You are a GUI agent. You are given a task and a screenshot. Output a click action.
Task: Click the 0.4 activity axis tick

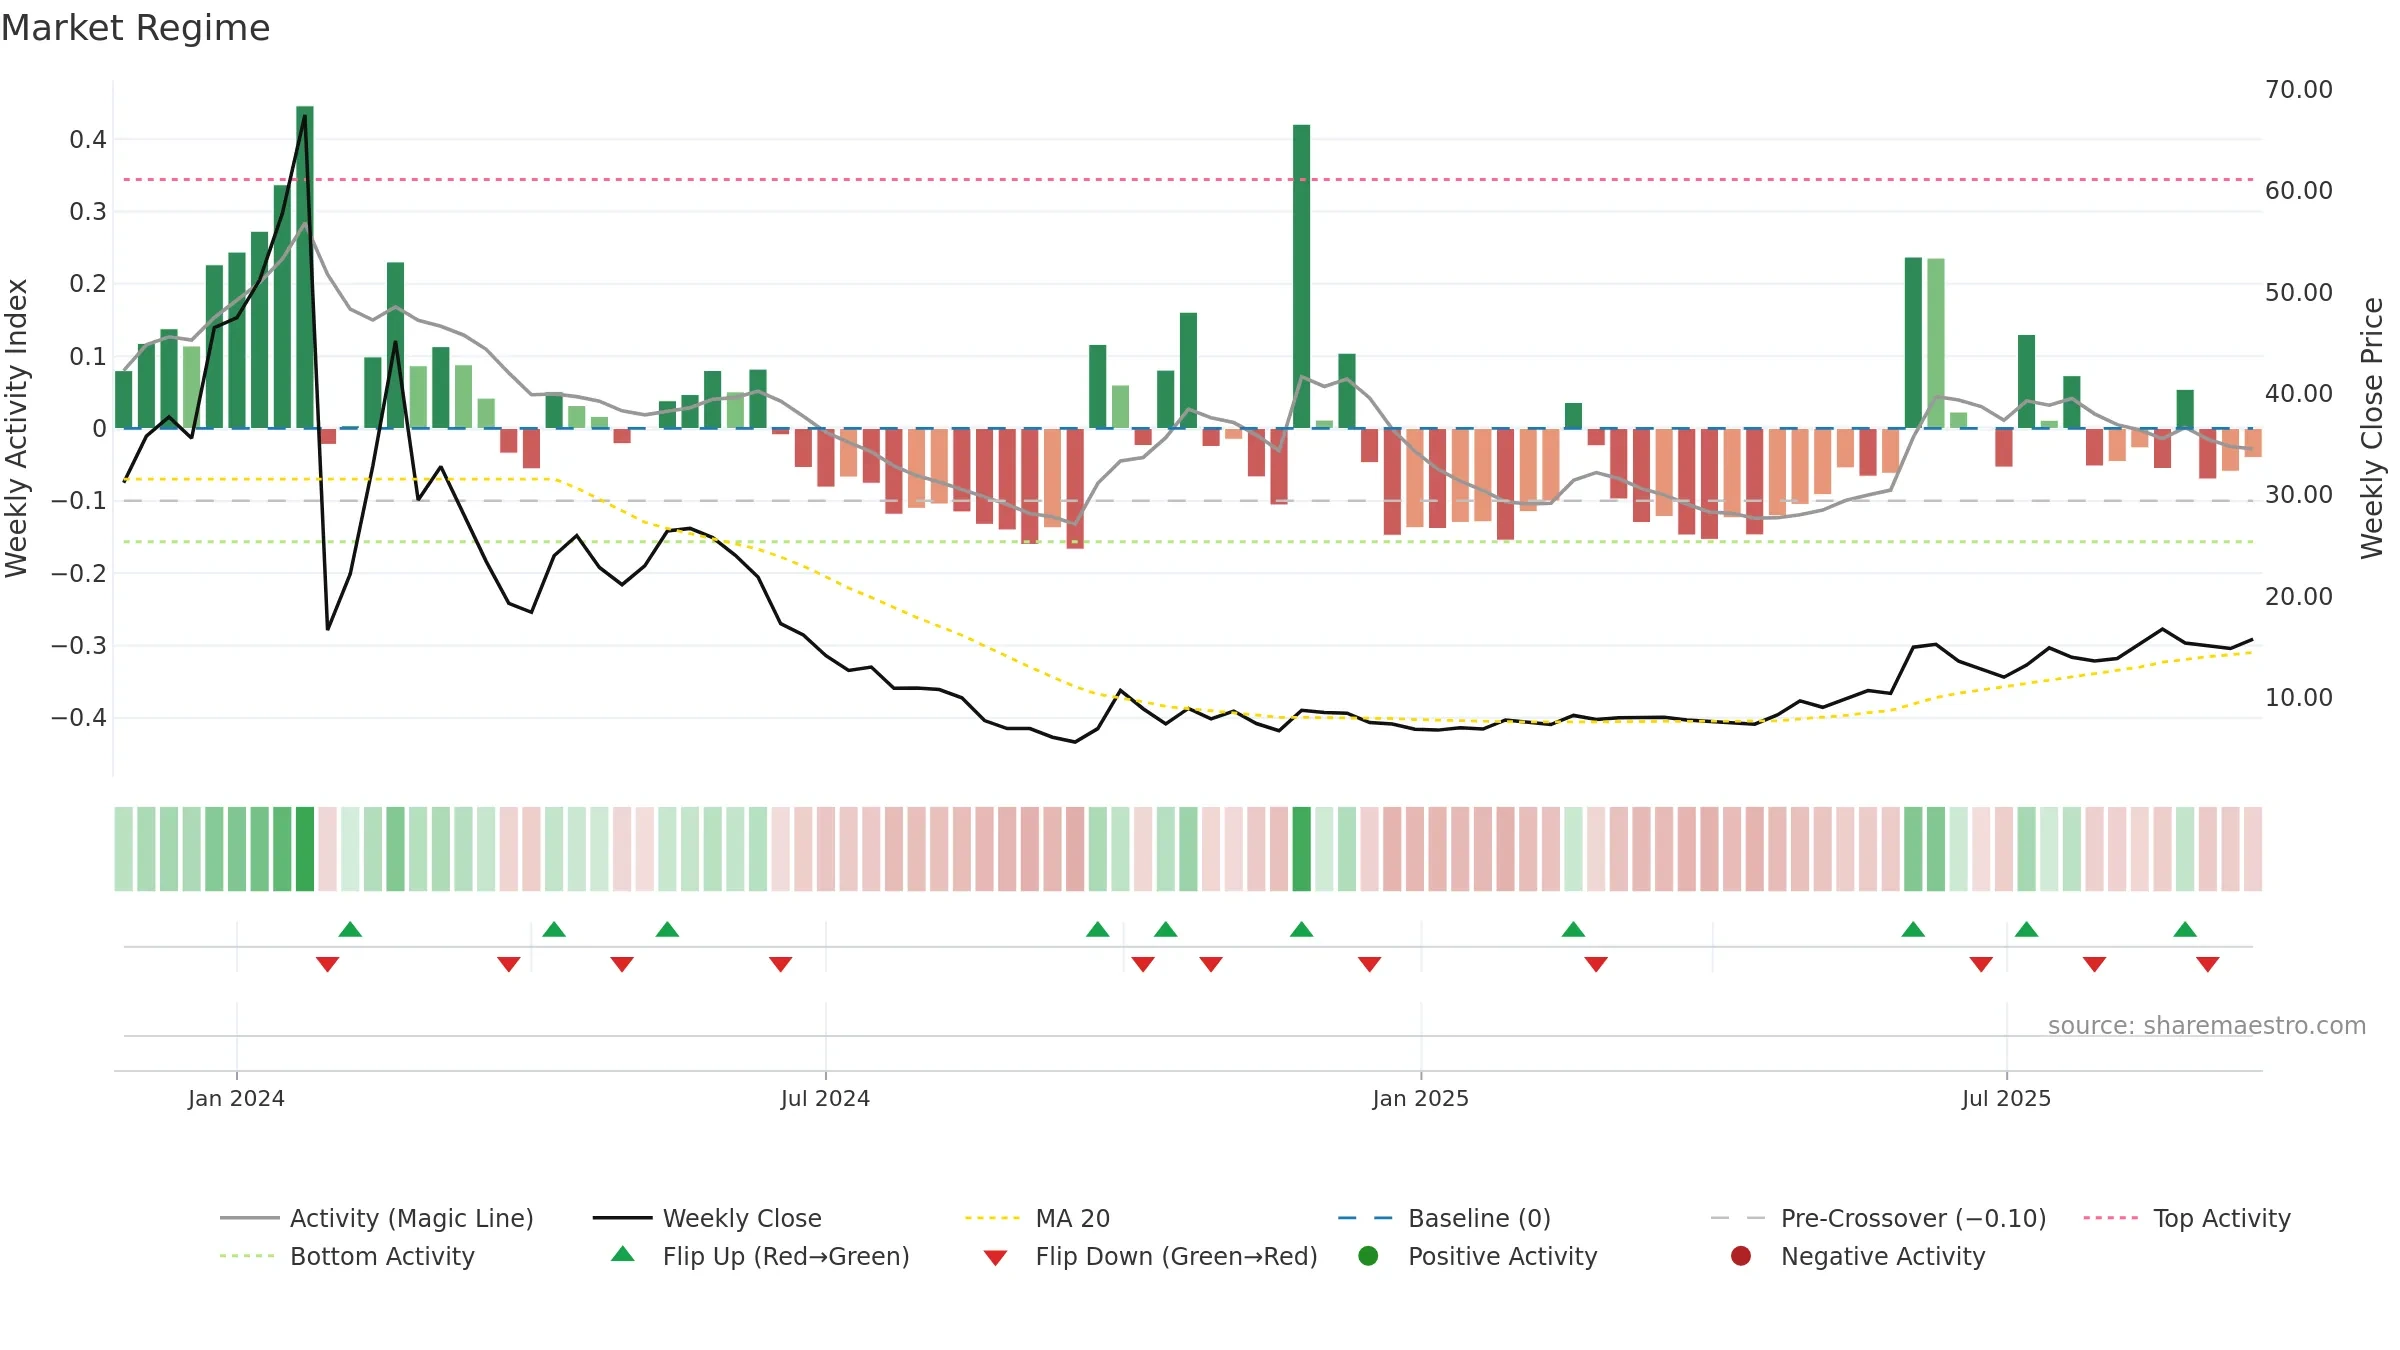pyautogui.click(x=88, y=139)
